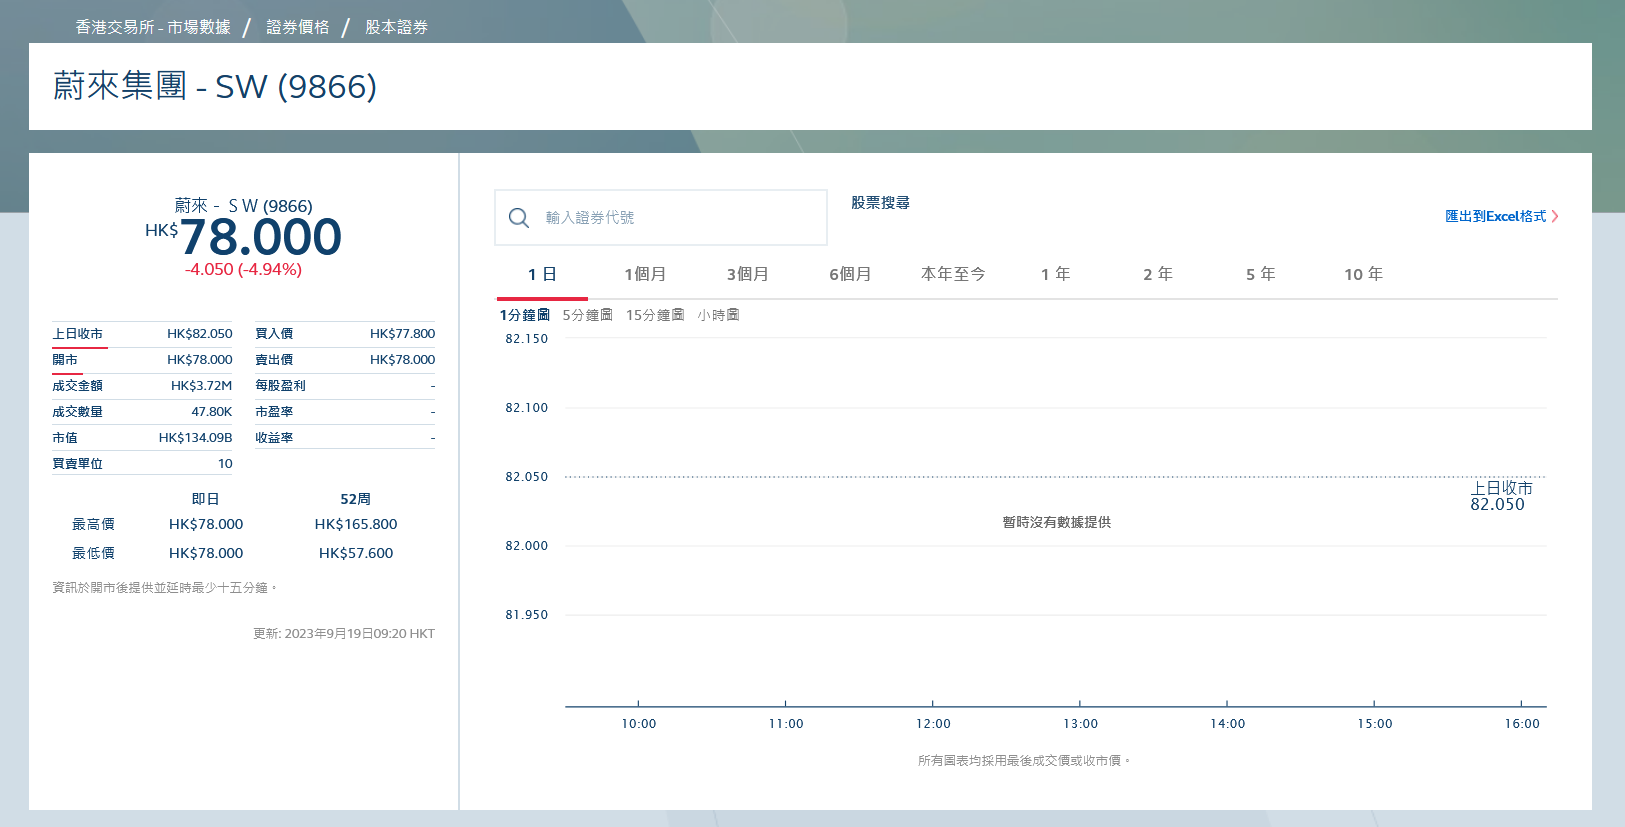This screenshot has width=1625, height=827.
Task: Select the 5 年 range tab
Action: [1260, 274]
